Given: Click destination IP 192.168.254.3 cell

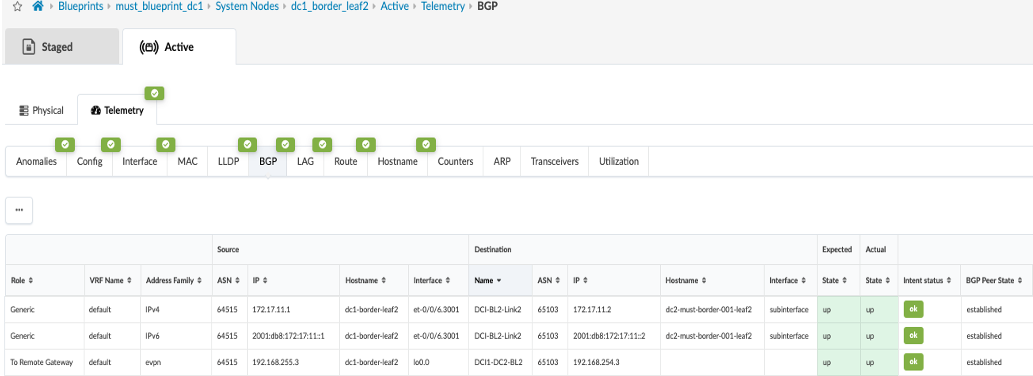Looking at the screenshot, I should click(x=614, y=362).
